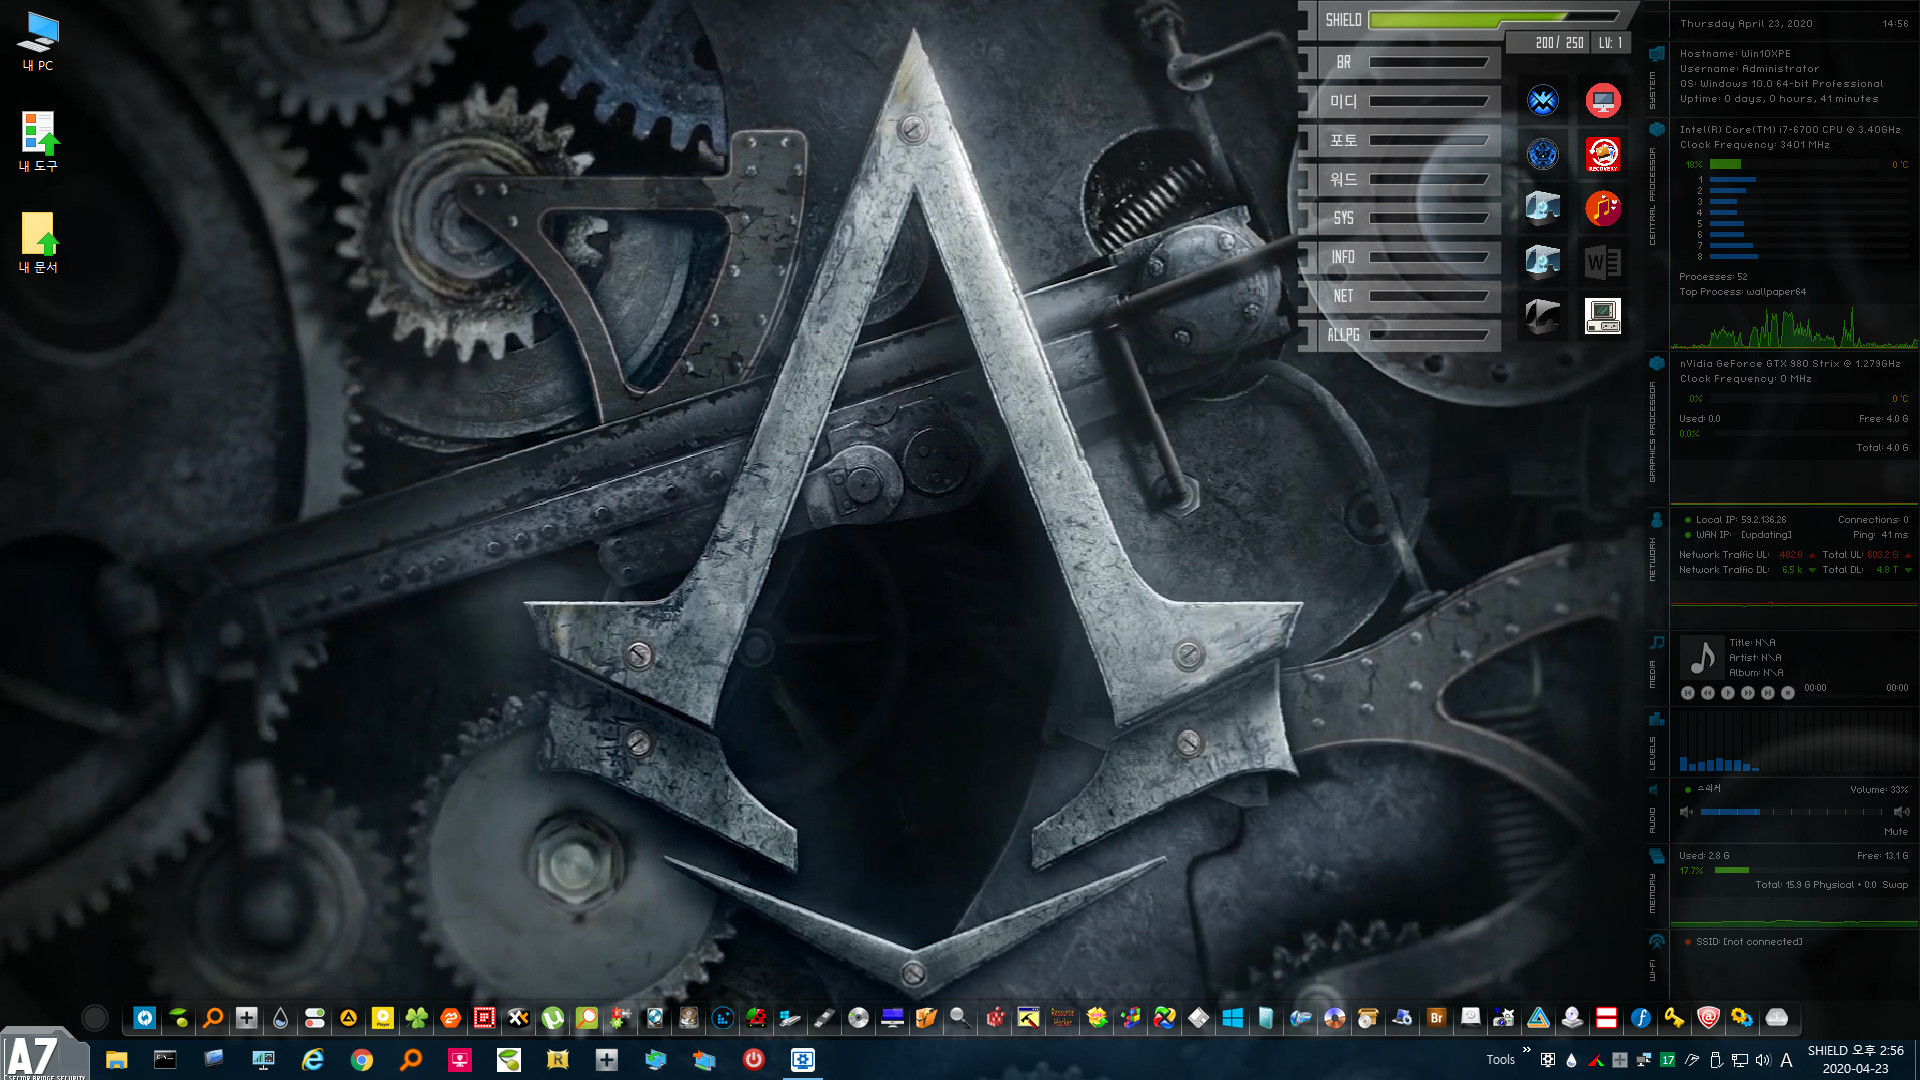Launch Command Prompt from the taskbar

165,1060
